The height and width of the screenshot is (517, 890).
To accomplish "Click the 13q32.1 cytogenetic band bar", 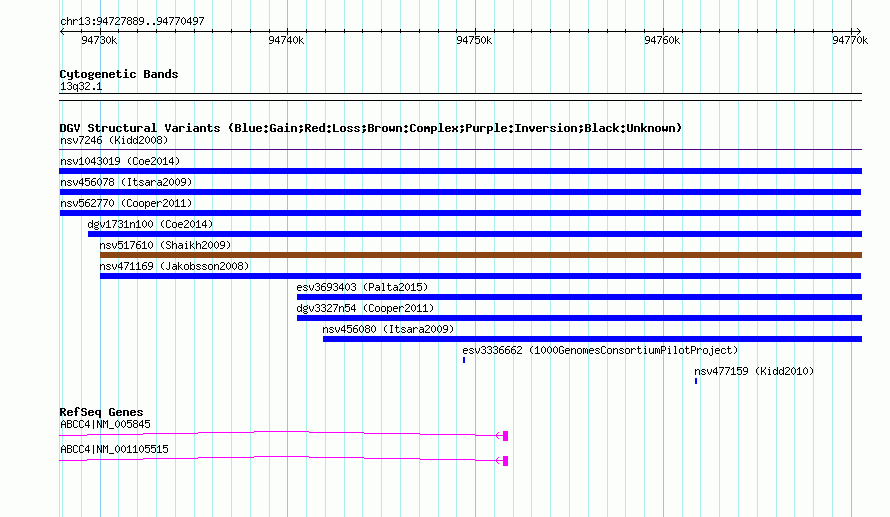I will (460, 97).
